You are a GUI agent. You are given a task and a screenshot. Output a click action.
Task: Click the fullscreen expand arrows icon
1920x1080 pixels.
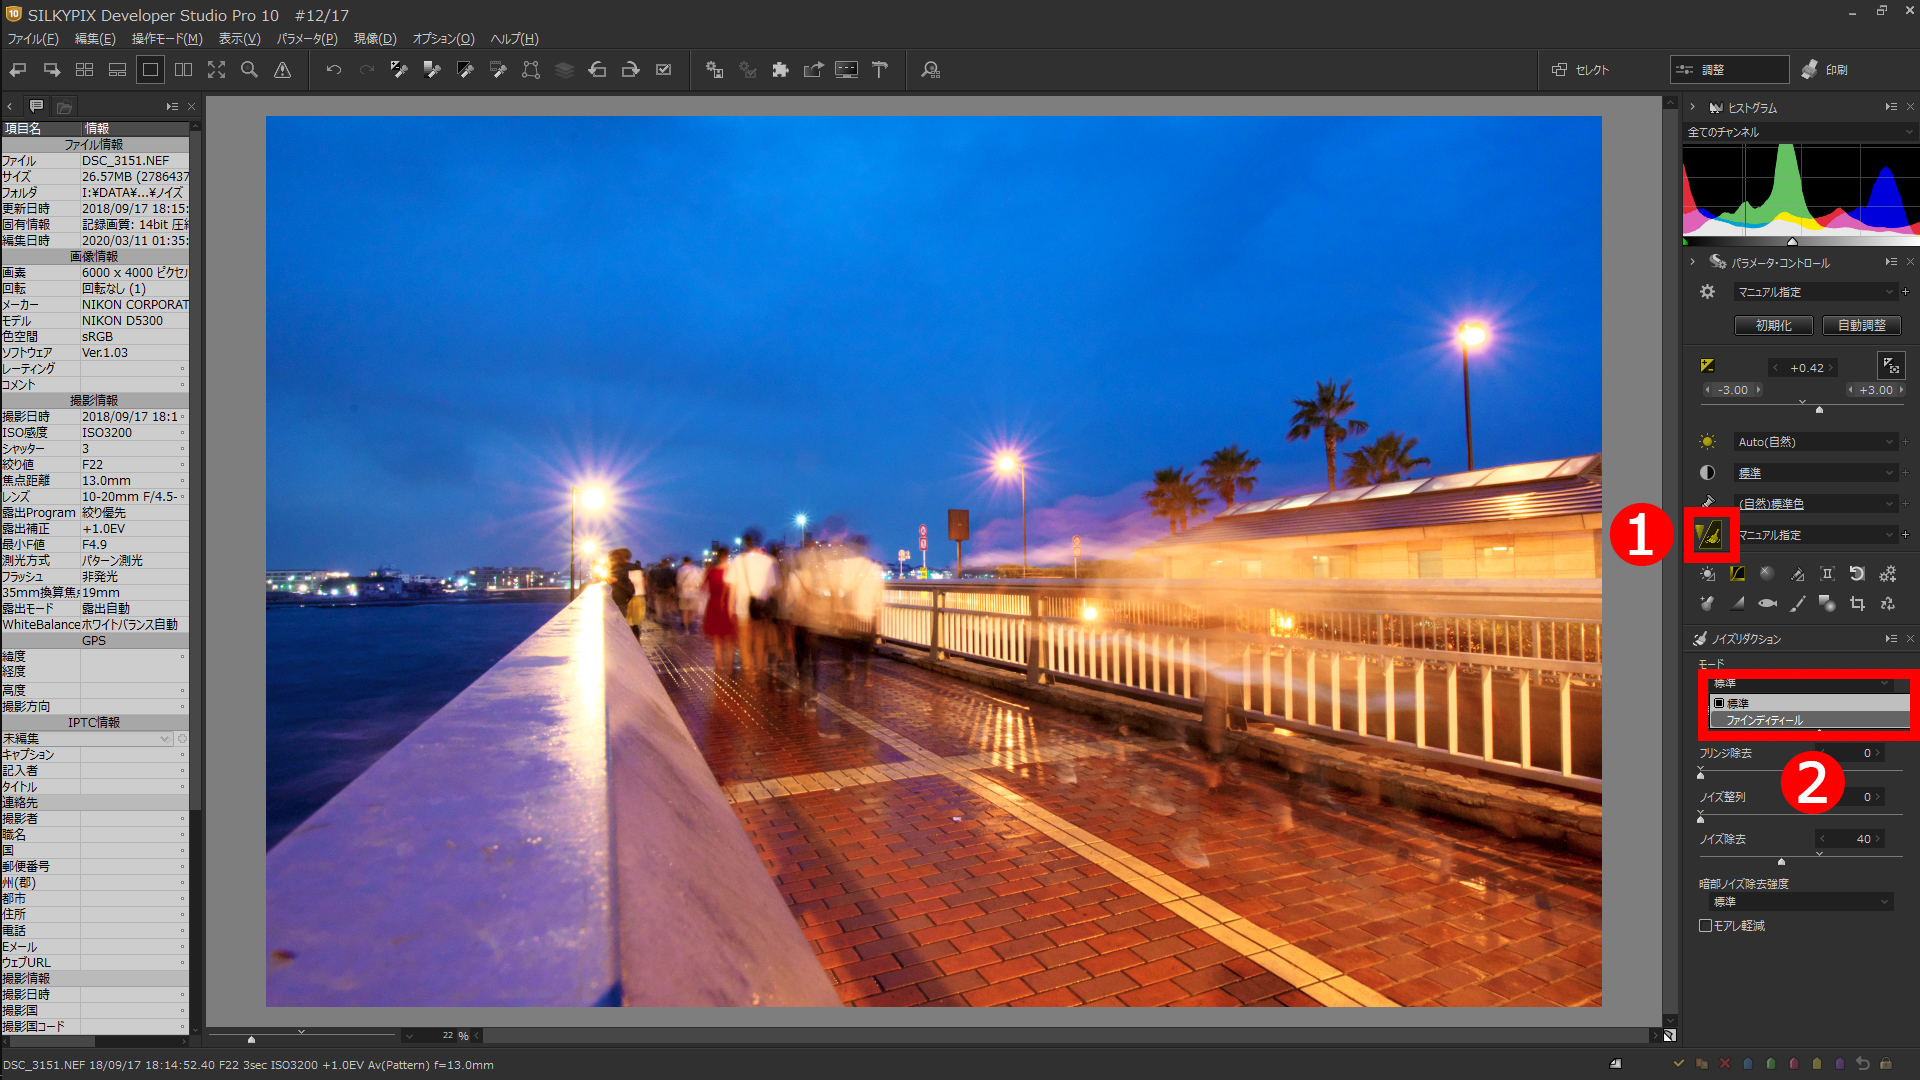coord(216,70)
